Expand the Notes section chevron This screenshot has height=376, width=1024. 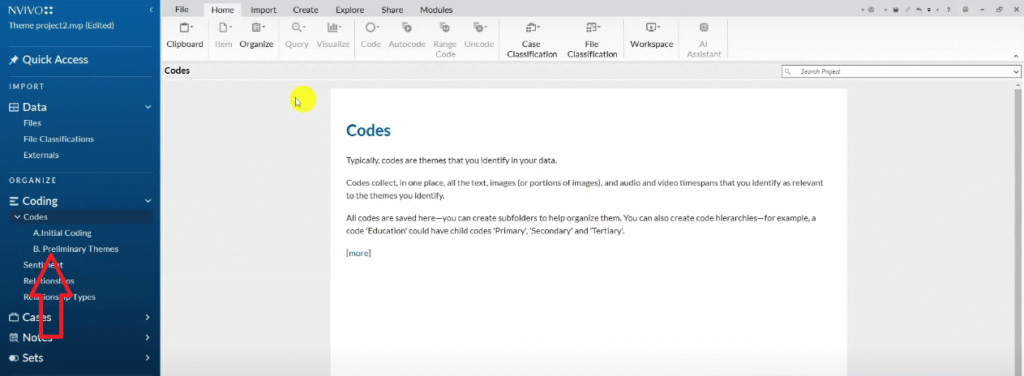148,337
